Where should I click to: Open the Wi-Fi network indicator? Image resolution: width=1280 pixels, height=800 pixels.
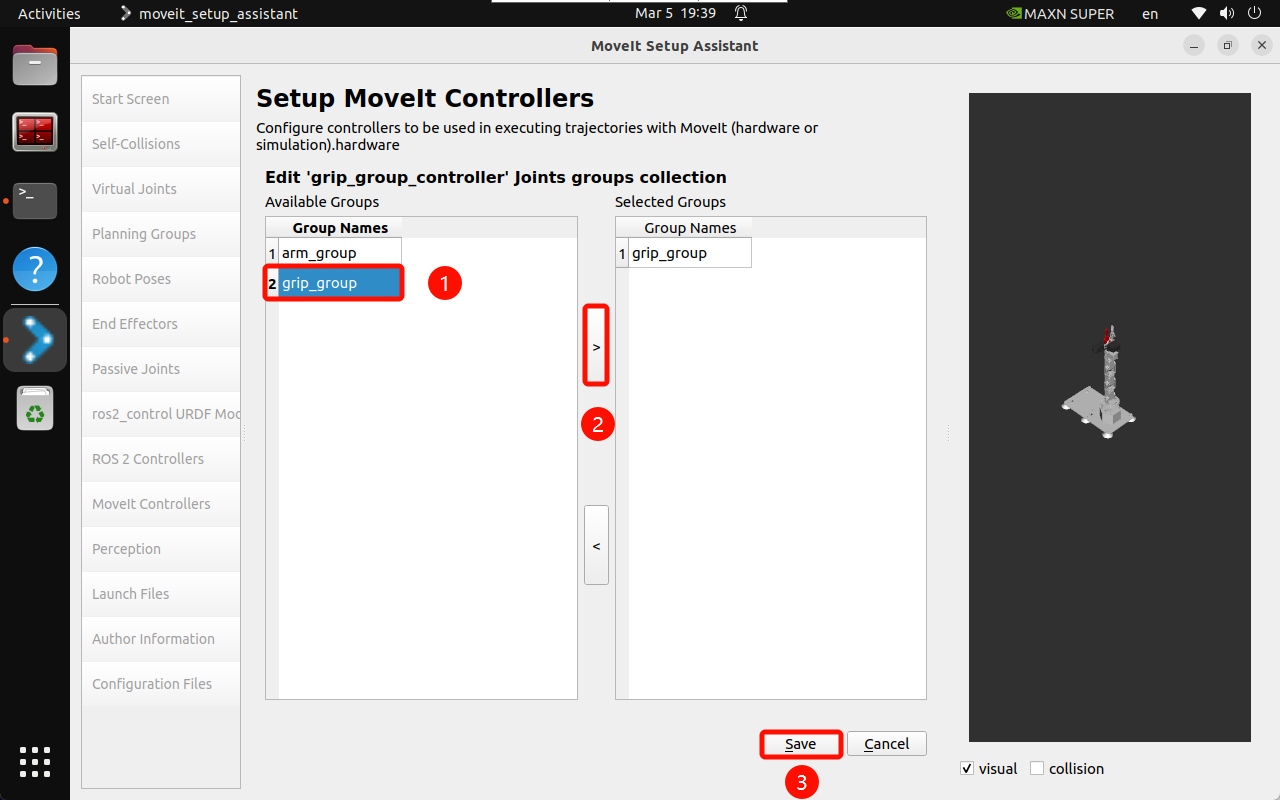pyautogui.click(x=1199, y=14)
